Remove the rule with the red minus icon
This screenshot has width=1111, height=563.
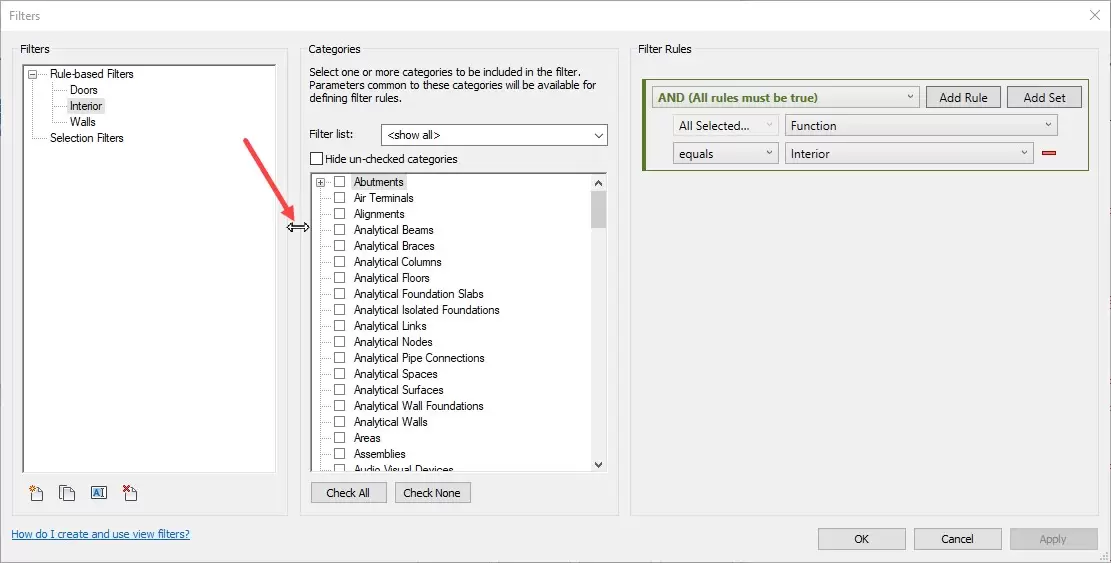1049,154
